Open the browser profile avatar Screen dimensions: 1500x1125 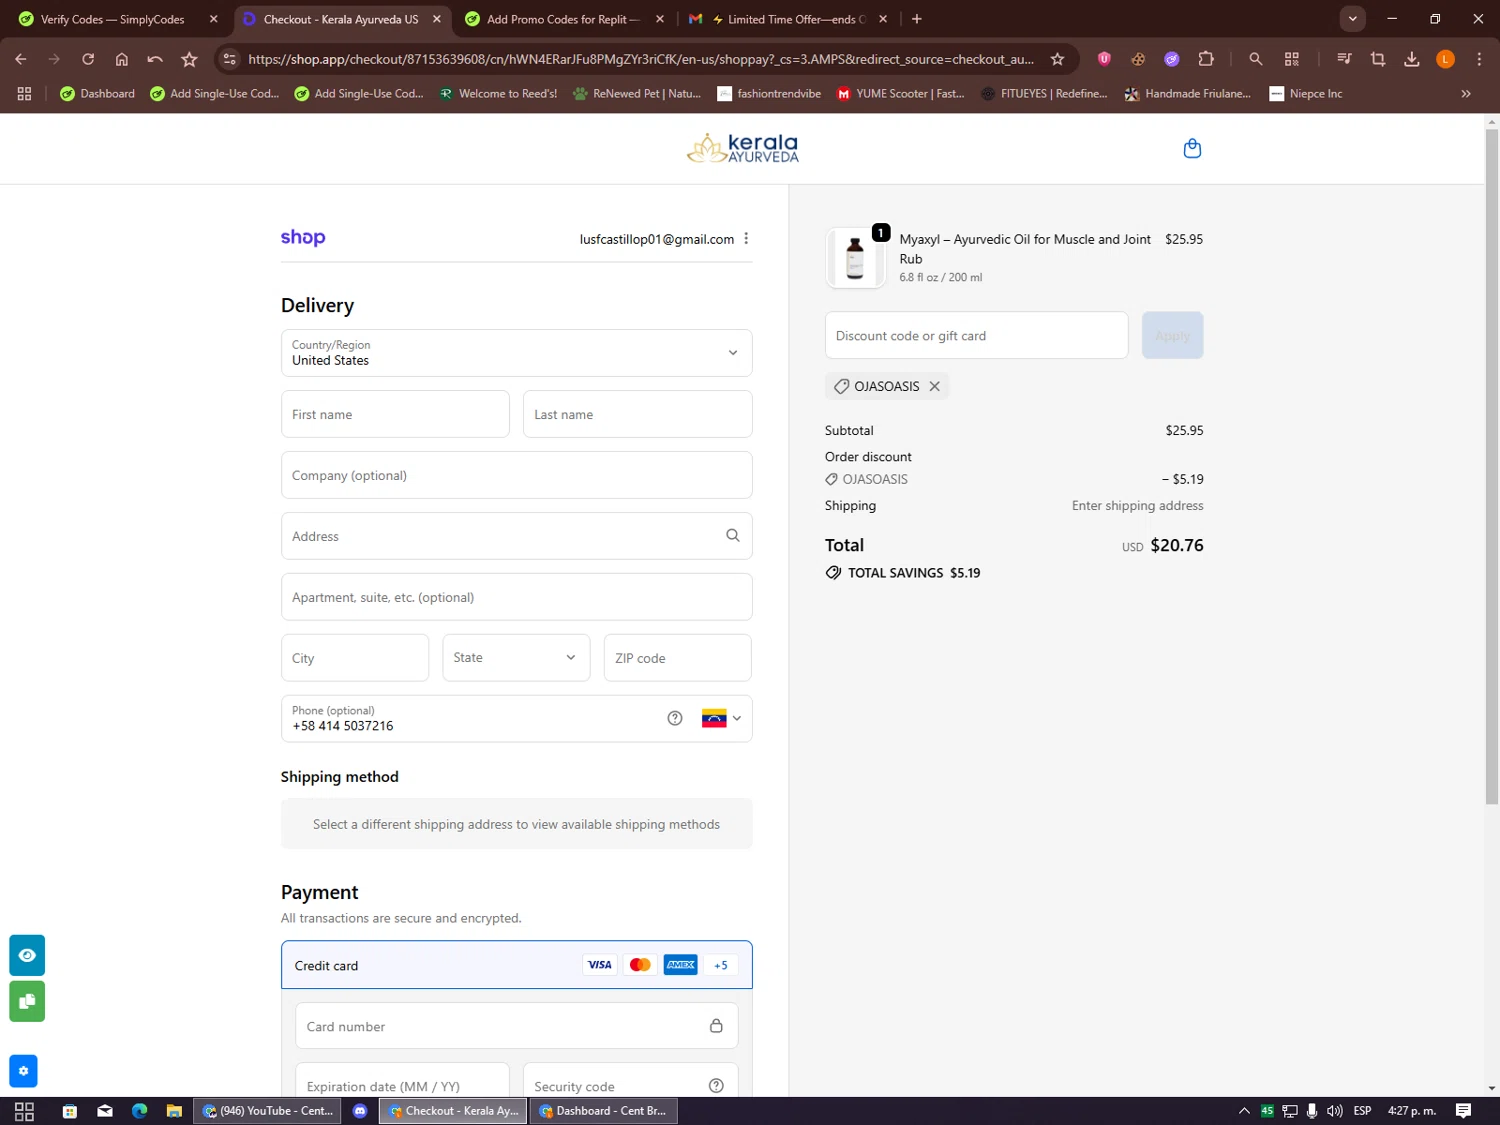(1445, 59)
